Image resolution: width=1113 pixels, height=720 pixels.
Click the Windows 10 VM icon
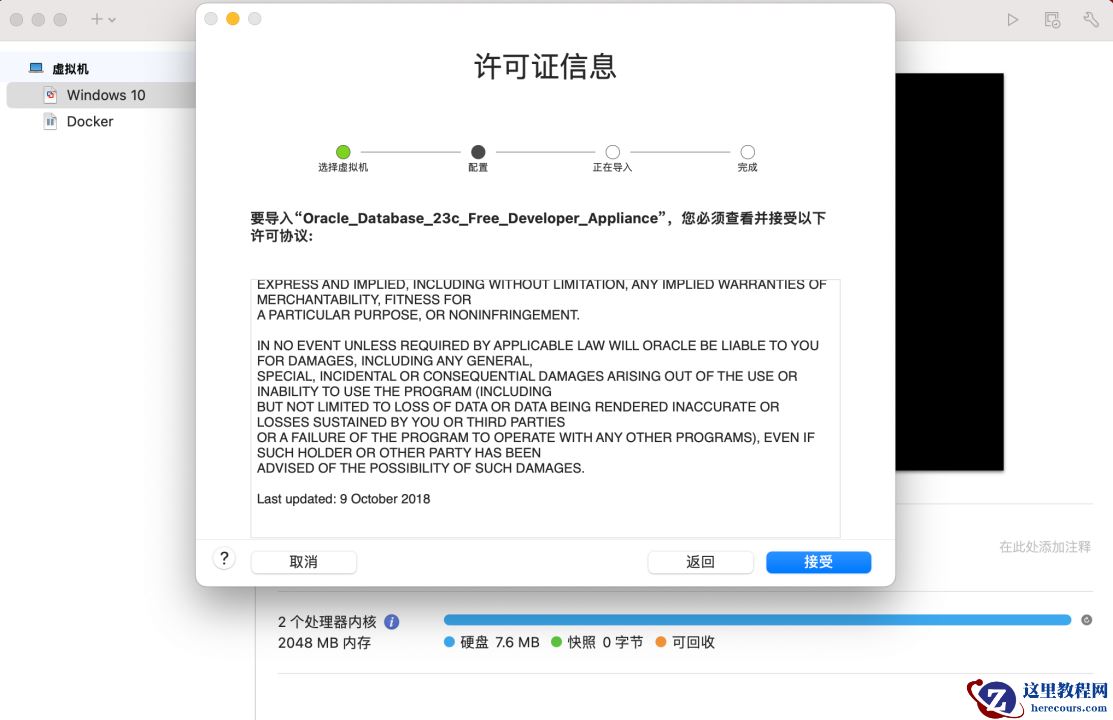50,95
